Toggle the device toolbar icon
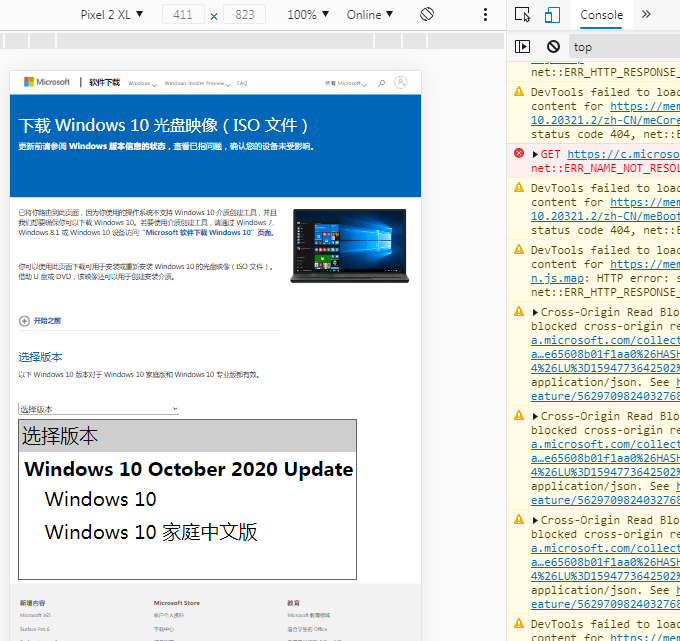This screenshot has height=641, width=680. click(552, 15)
